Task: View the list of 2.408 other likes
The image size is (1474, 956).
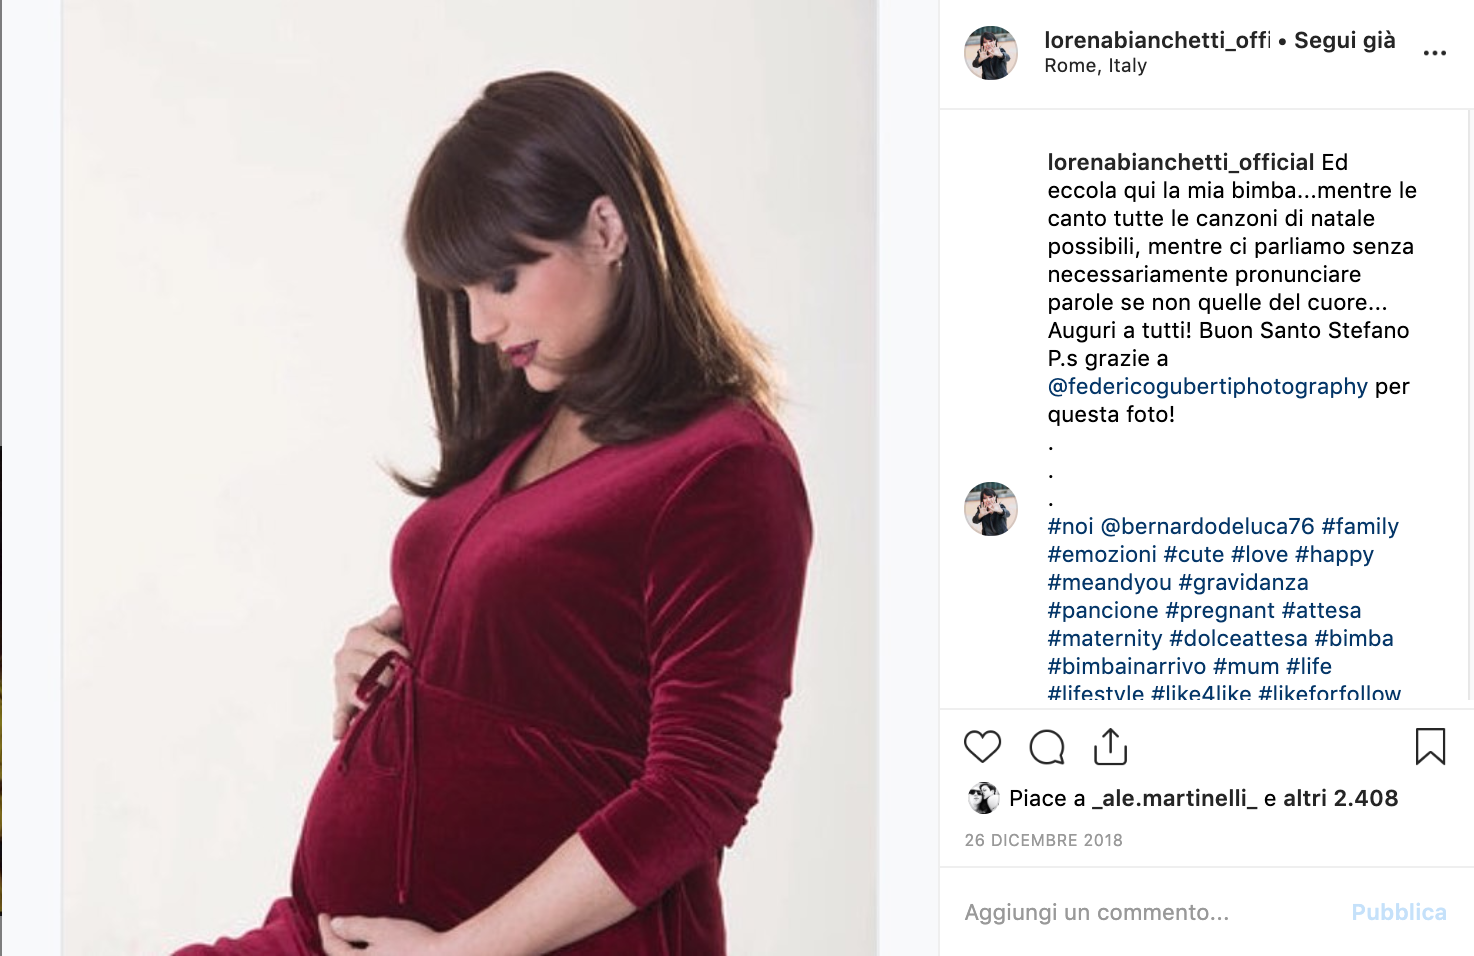Action: (1340, 798)
